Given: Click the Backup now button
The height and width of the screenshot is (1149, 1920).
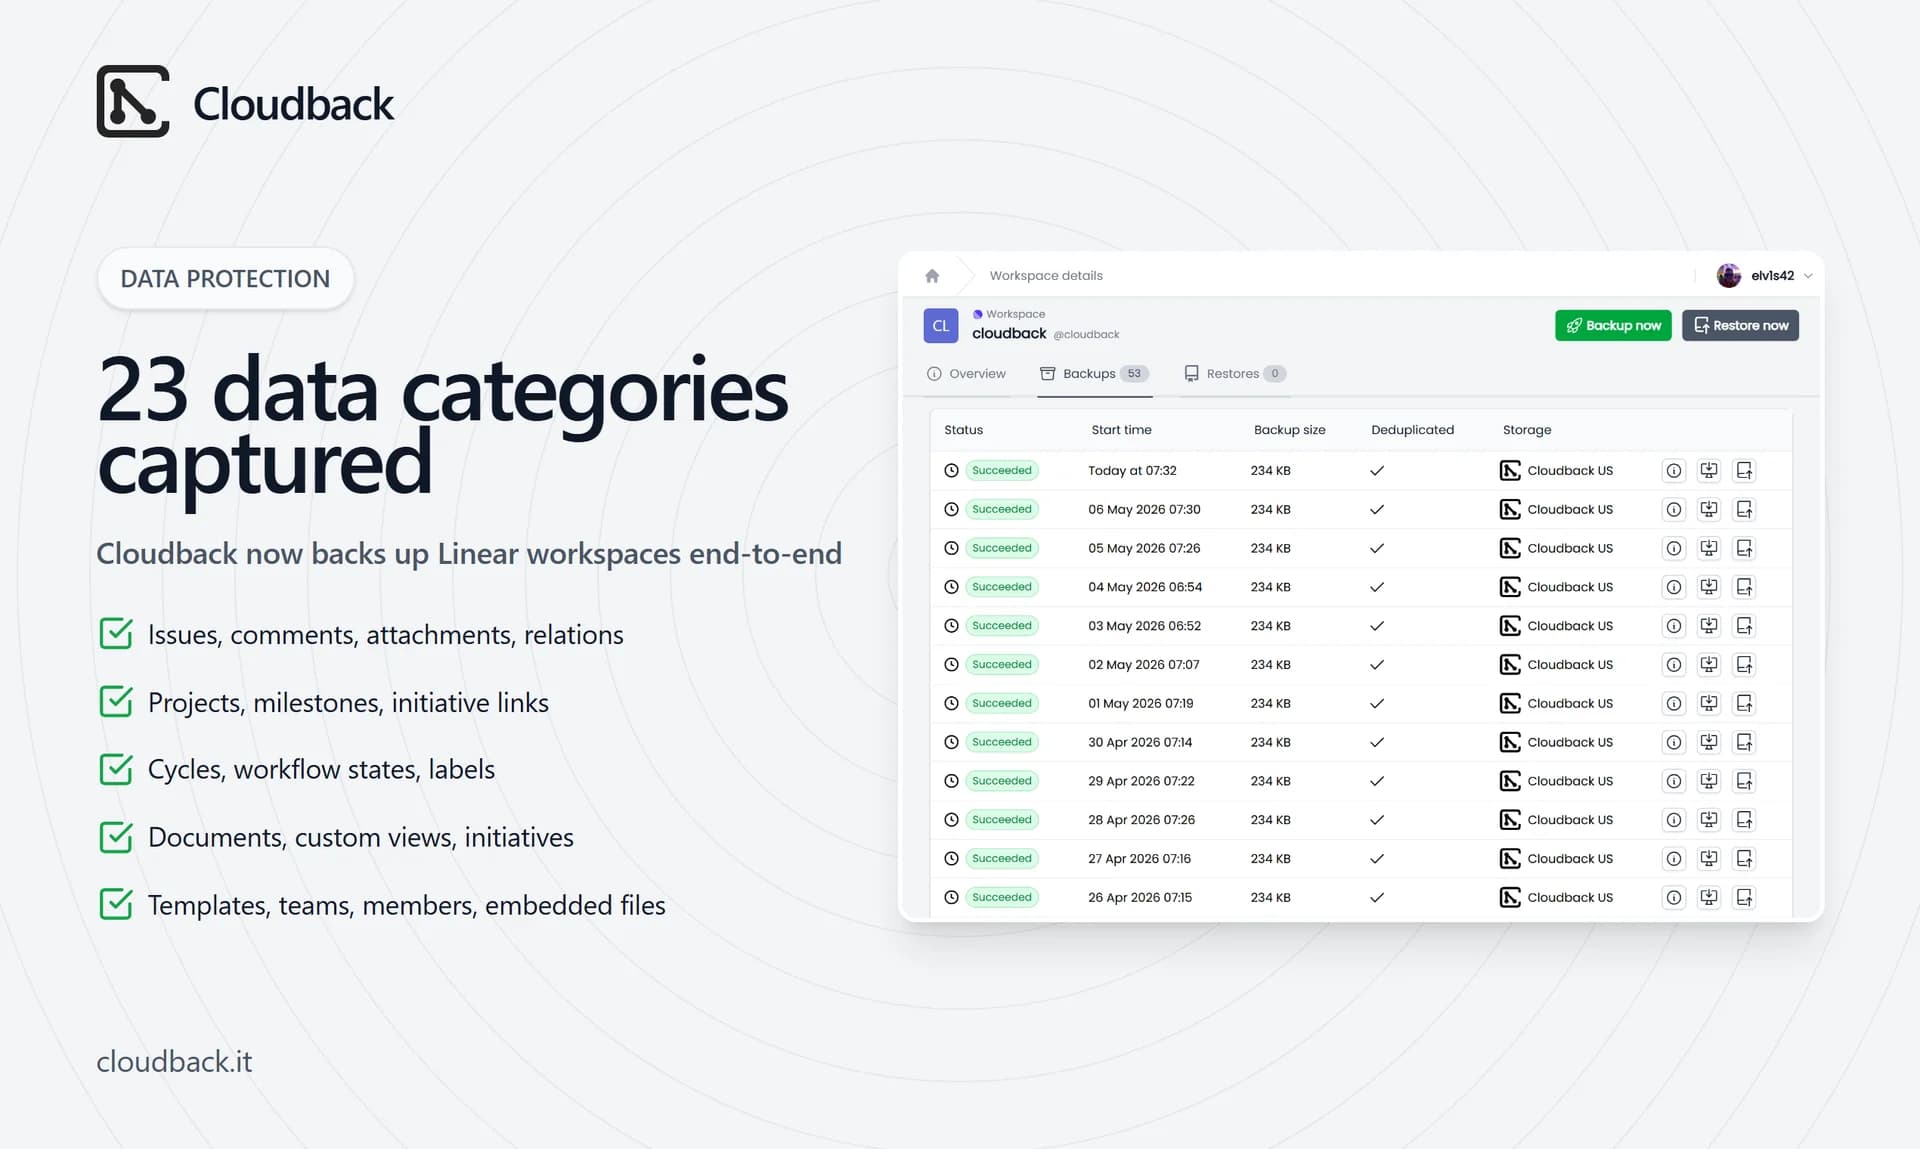Looking at the screenshot, I should click(1613, 325).
